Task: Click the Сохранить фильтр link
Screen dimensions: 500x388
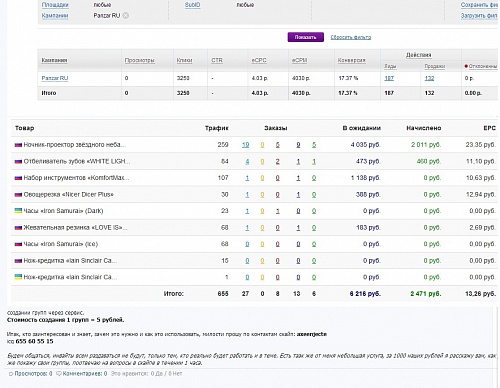Action: click(480, 5)
